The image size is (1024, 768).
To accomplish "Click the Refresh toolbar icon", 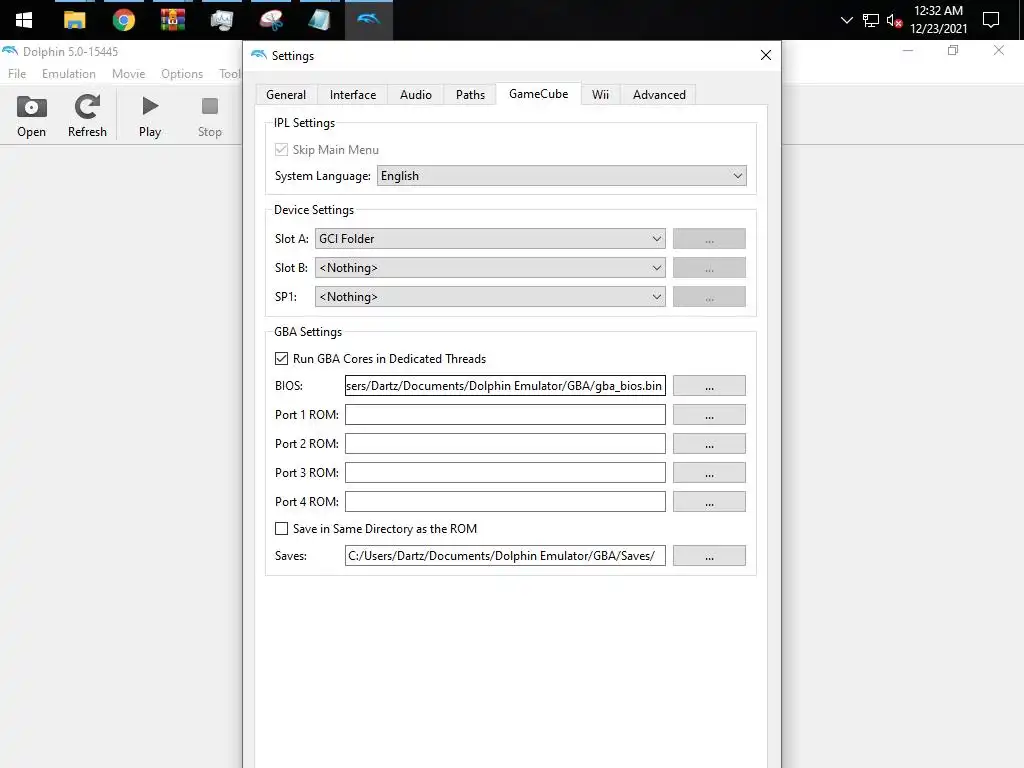I will 87,116.
